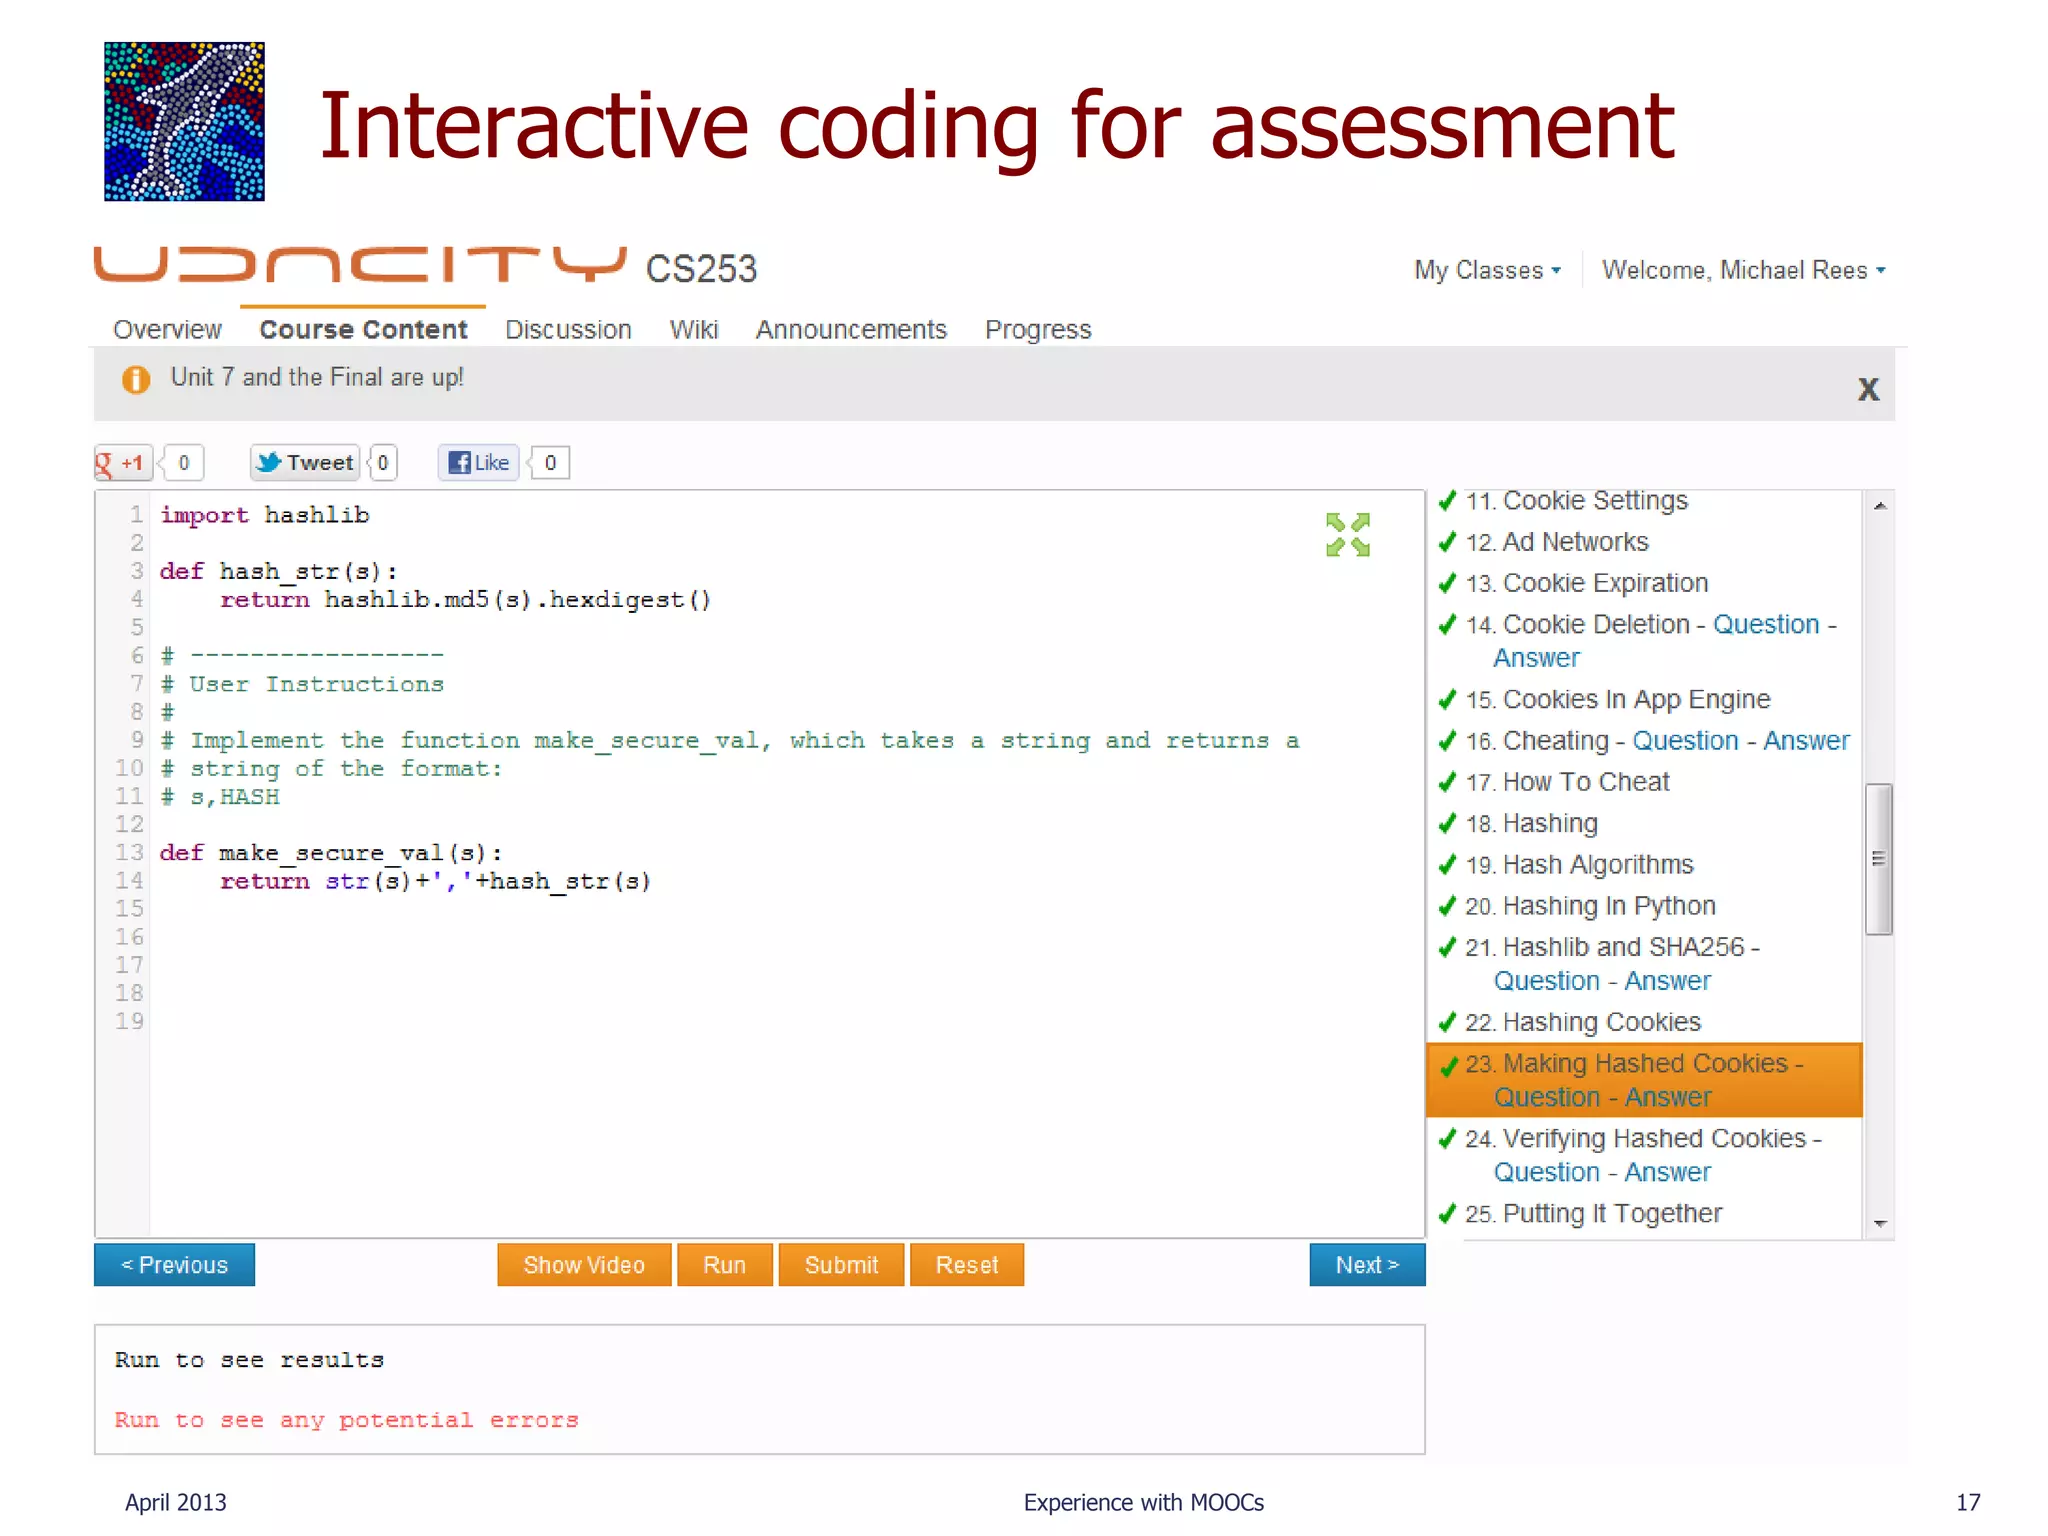Screen dimensions: 2048x1536
Task: Open the Question link for 16. Cheating
Action: click(1685, 740)
